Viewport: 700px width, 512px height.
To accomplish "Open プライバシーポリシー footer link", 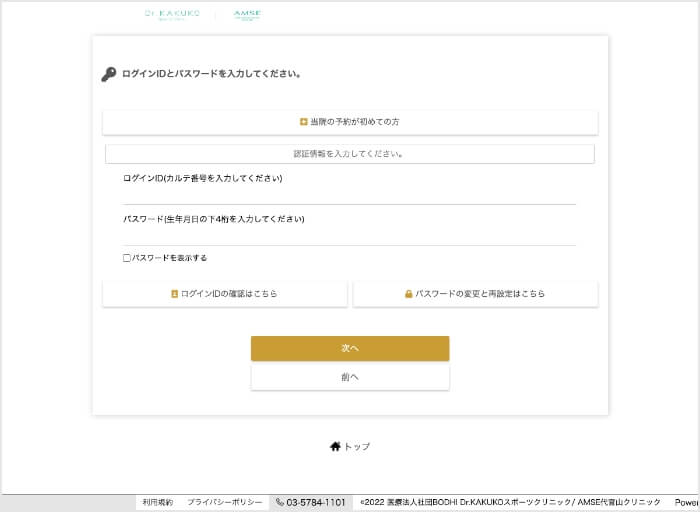I will tap(225, 502).
